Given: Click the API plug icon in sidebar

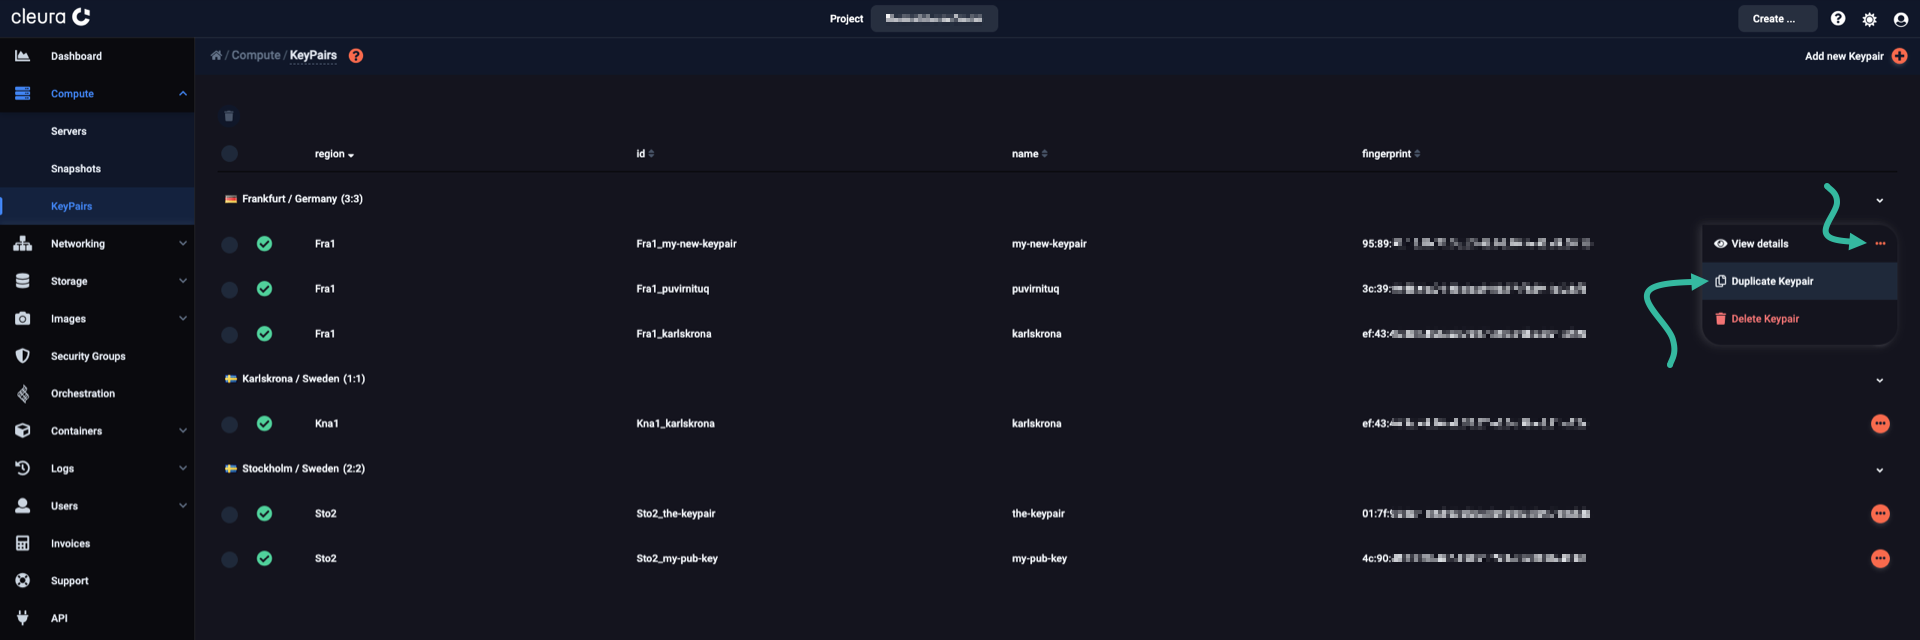Looking at the screenshot, I should [22, 618].
